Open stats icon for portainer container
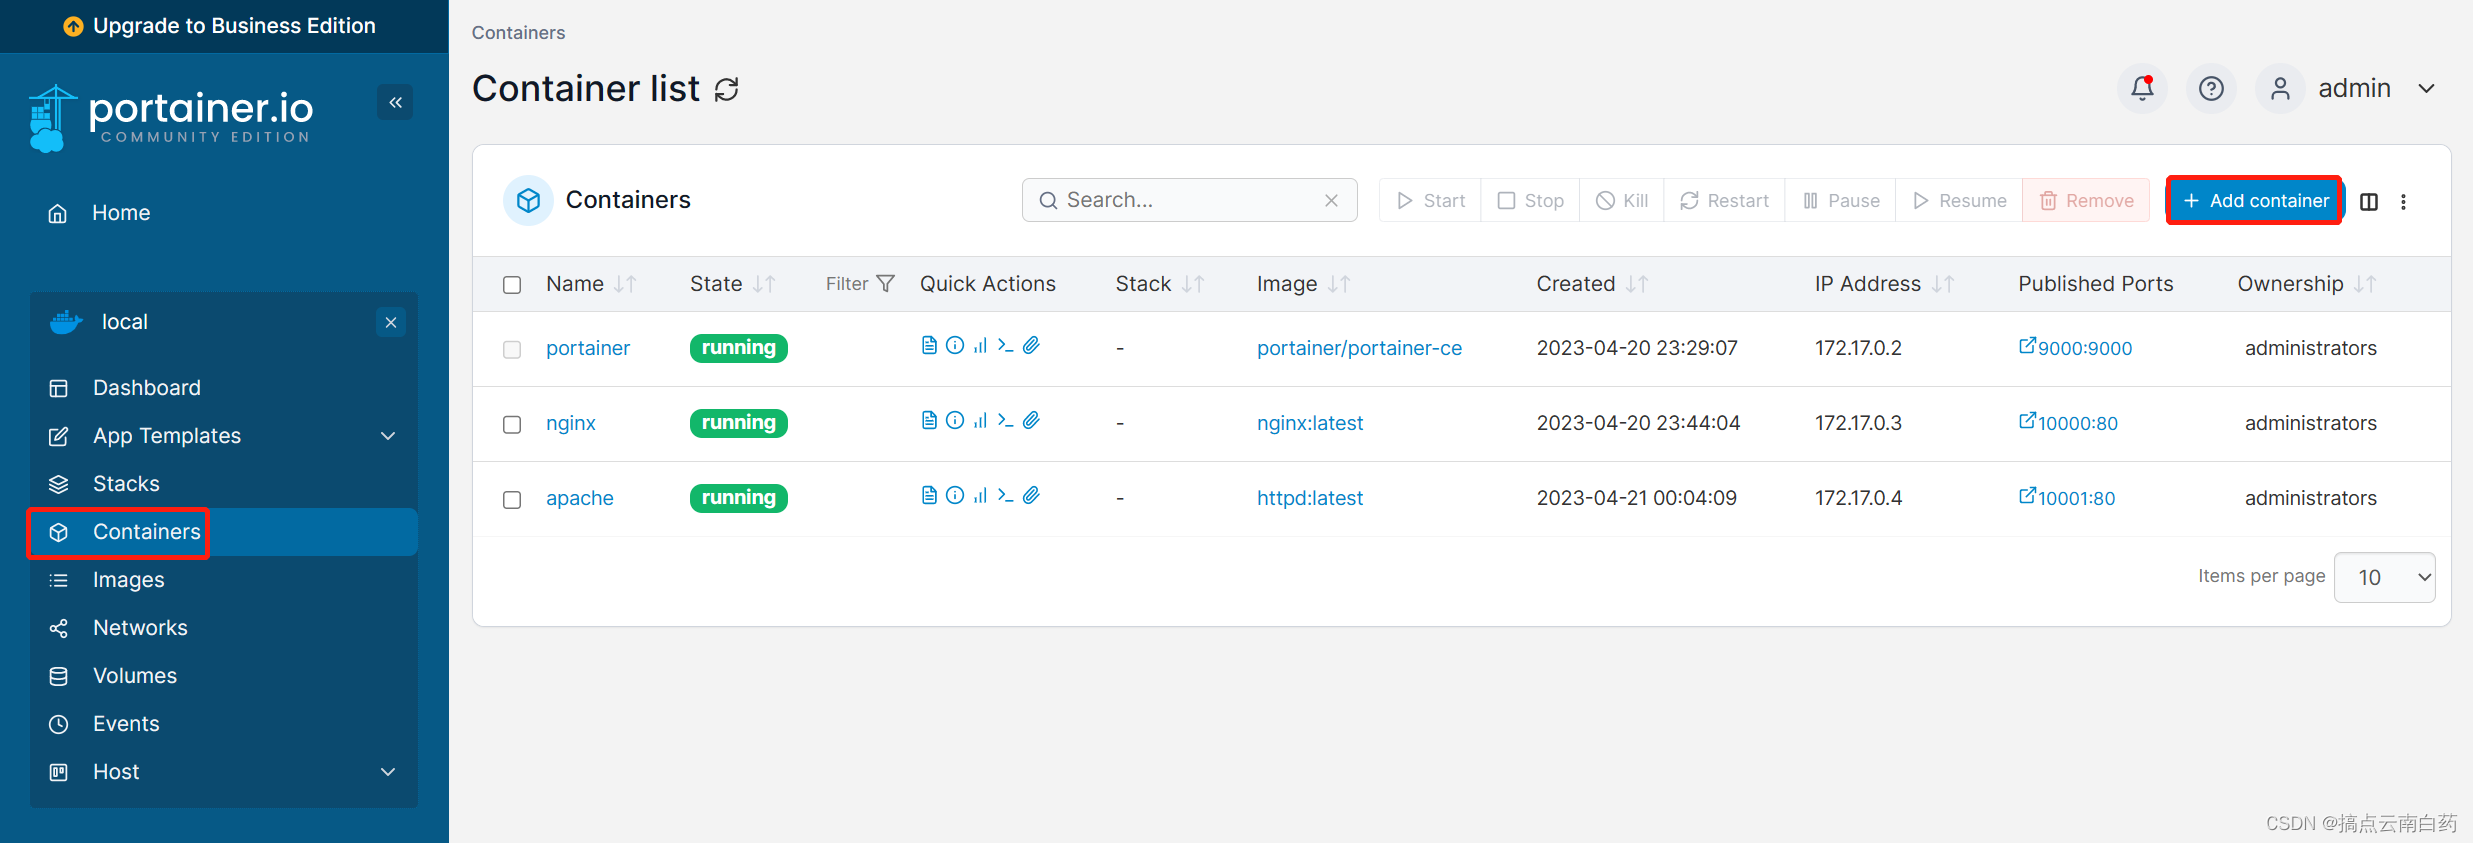2473x843 pixels. pos(981,345)
